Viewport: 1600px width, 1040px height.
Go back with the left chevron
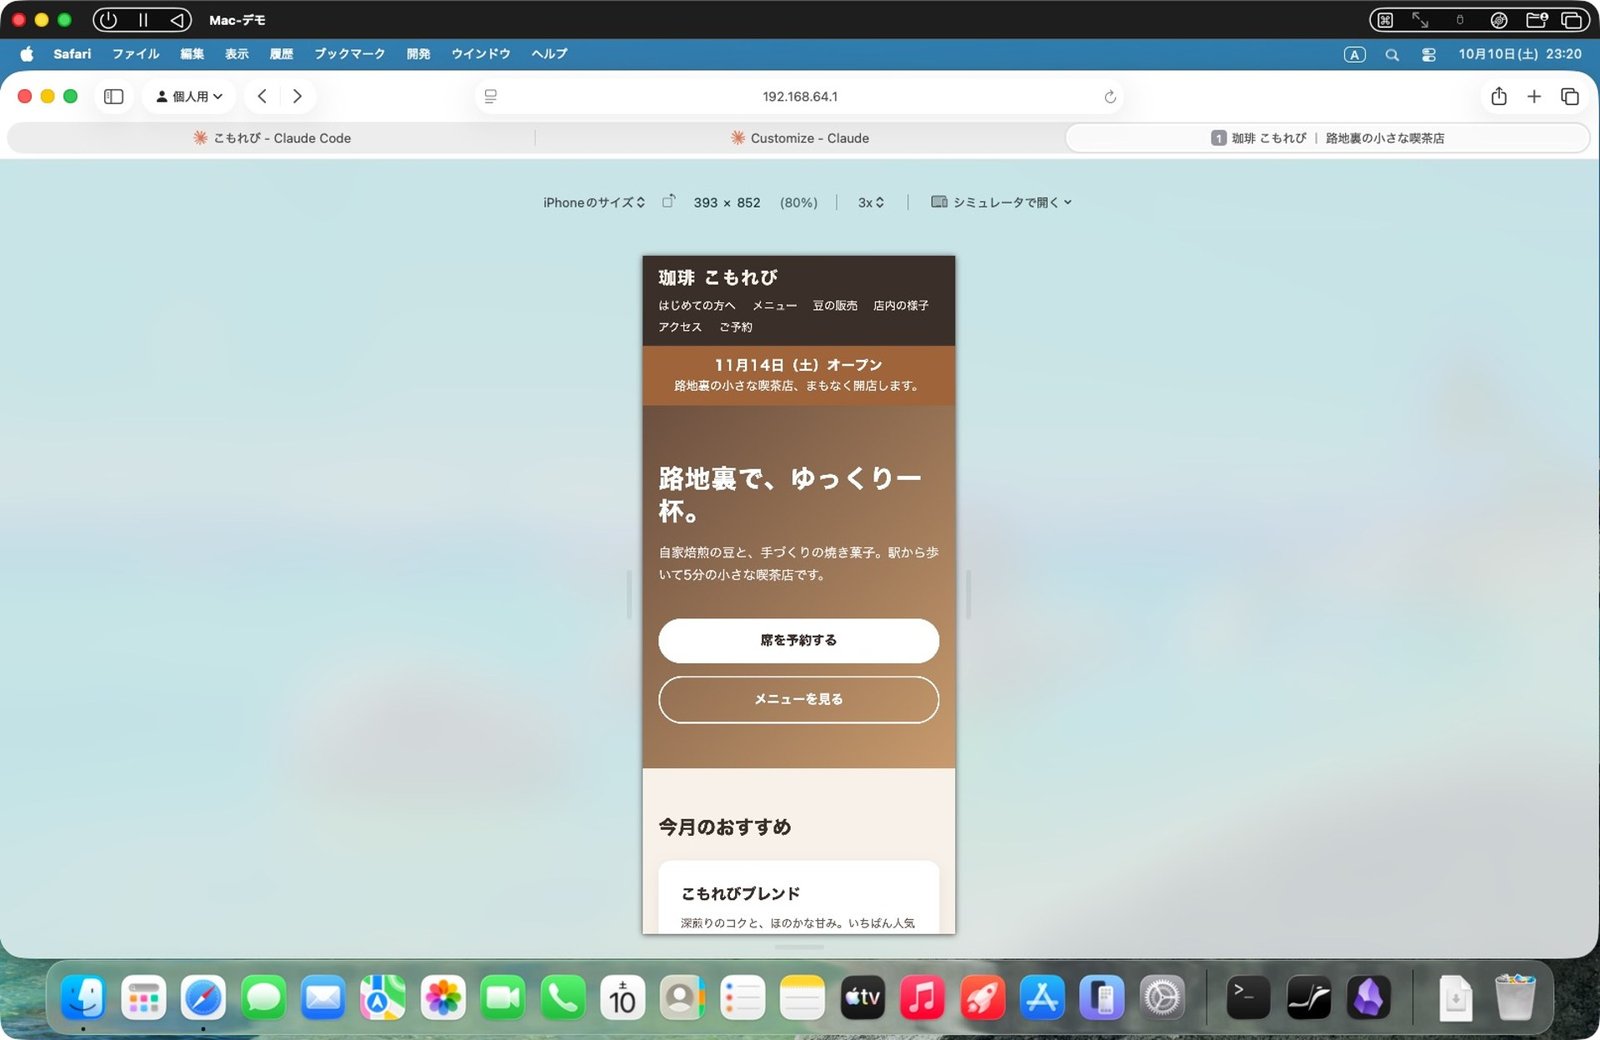[x=262, y=97]
